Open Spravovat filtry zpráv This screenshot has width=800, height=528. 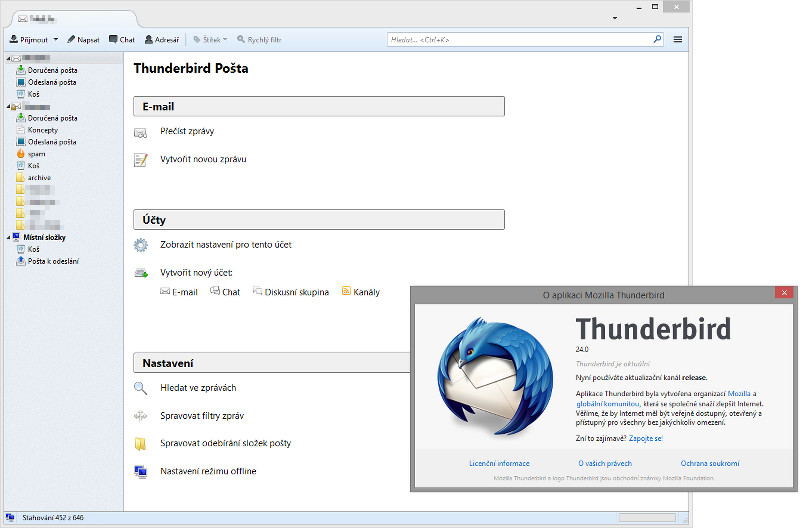202,416
